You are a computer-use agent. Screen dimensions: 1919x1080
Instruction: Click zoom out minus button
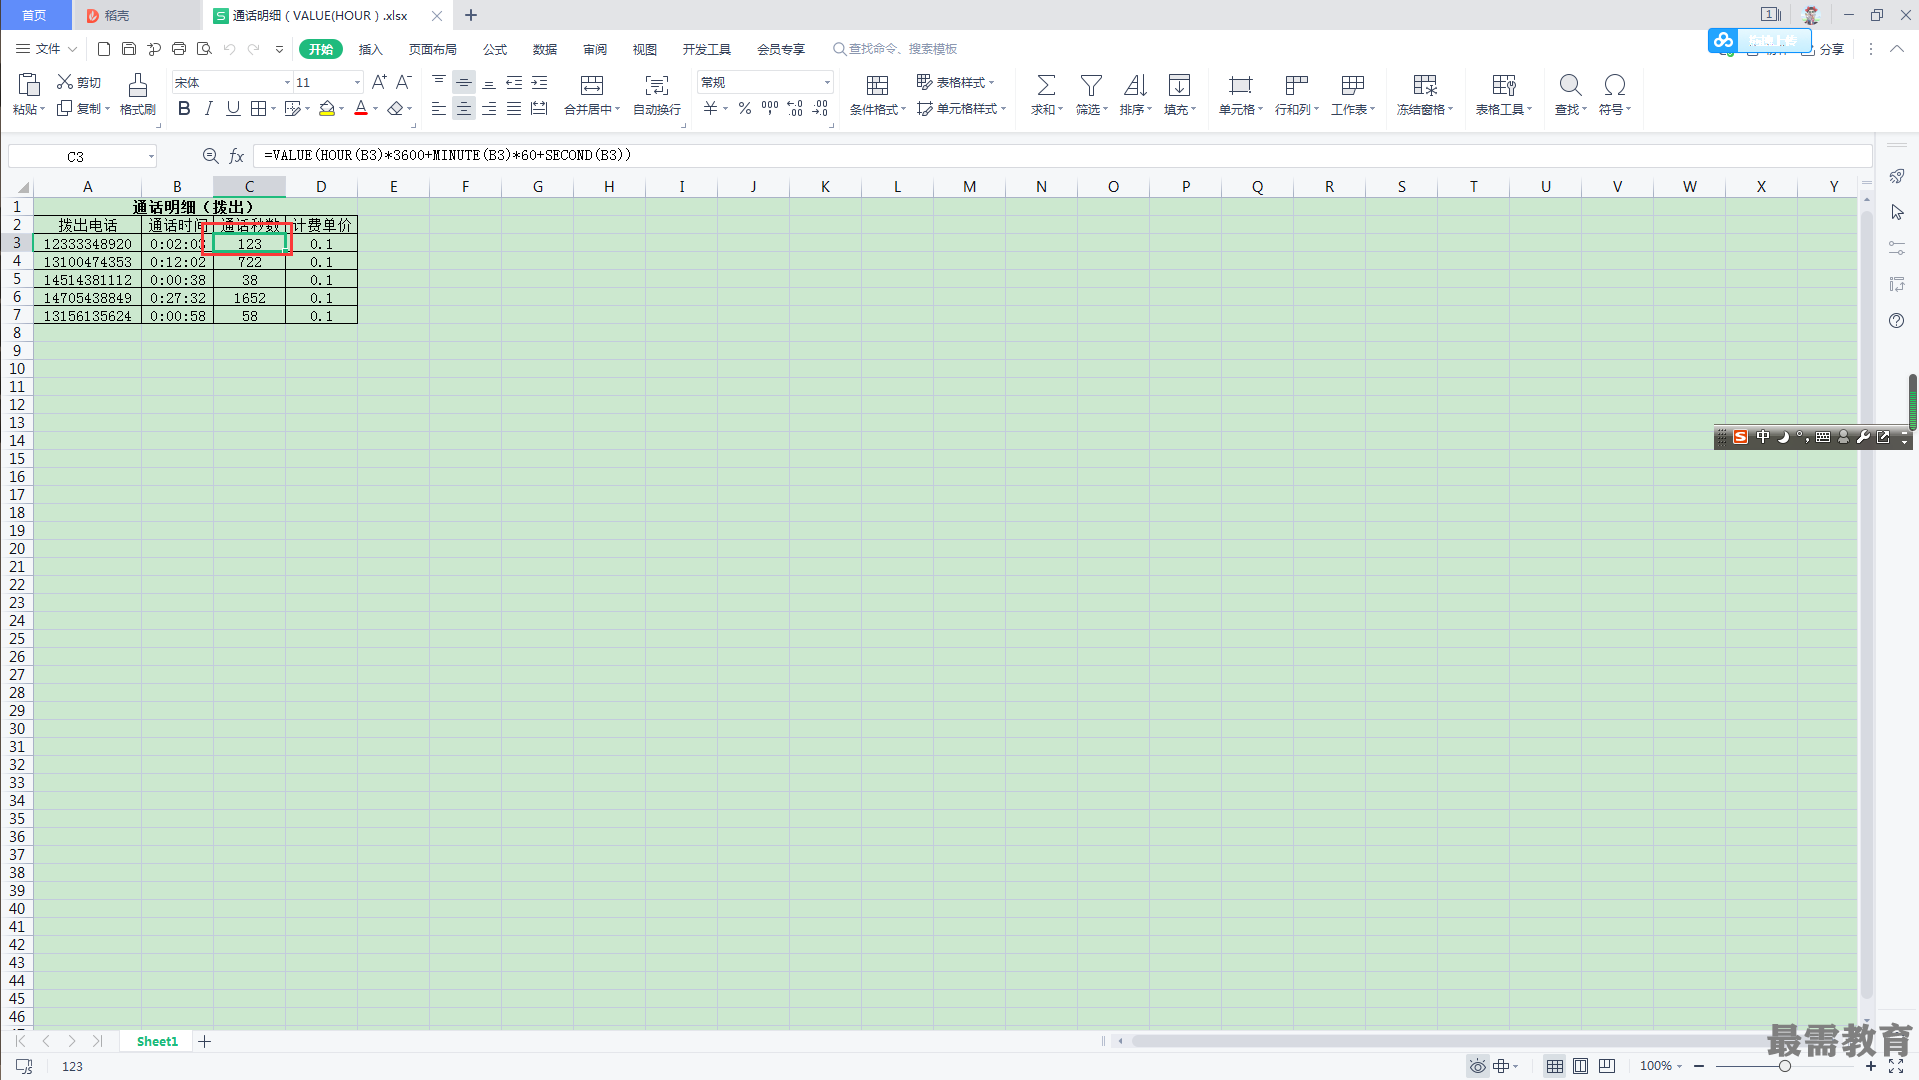(x=1699, y=1066)
